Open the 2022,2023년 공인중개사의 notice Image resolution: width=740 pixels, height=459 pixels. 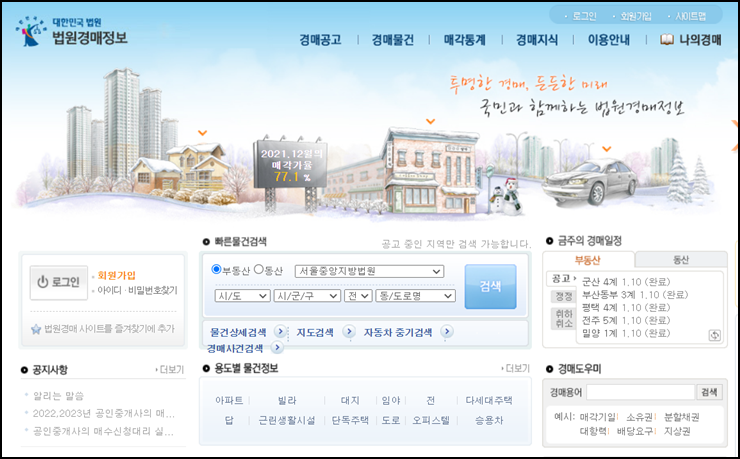[104, 414]
